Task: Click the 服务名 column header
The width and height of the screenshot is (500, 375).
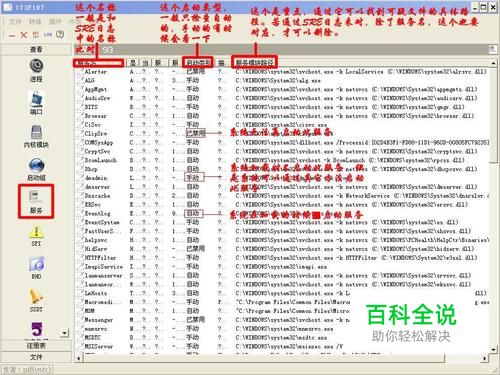Action: 99,63
